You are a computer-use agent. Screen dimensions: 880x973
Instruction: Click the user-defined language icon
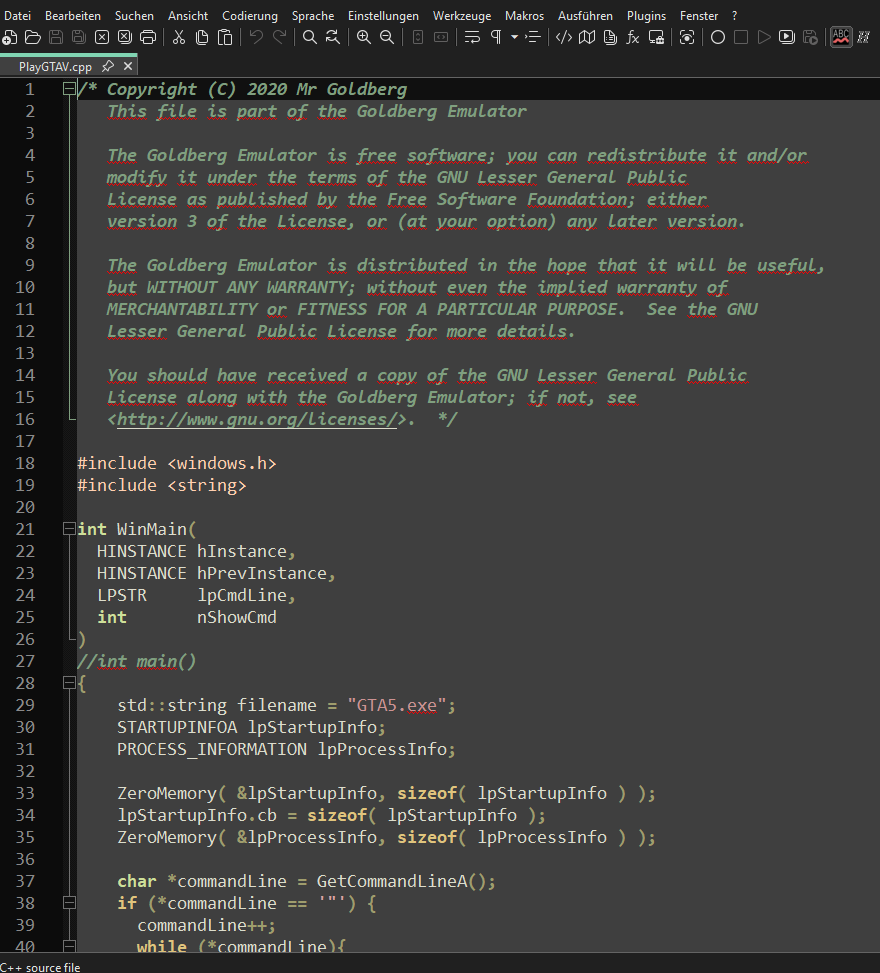pos(563,38)
